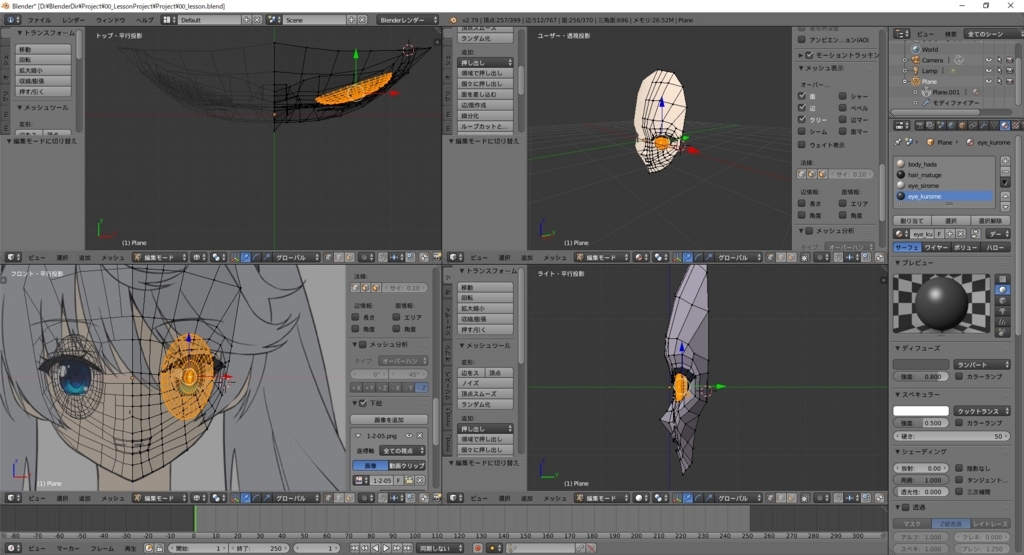Toggle the Diffuse カラーランプ checkbox
Viewport: 1024px width, 555px height.
[959, 377]
